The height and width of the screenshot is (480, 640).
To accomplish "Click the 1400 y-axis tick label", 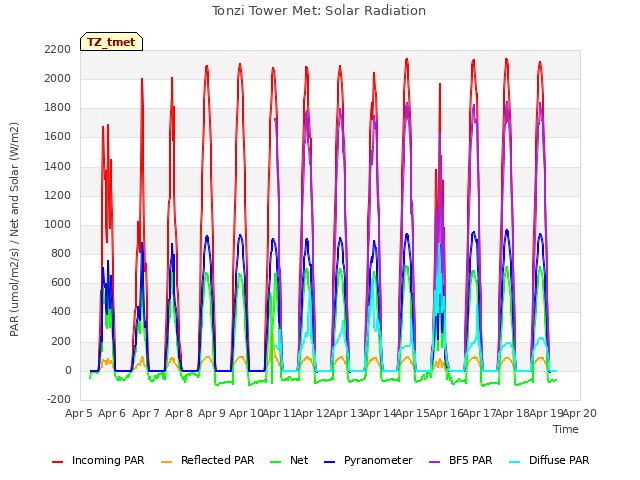I will (58, 166).
